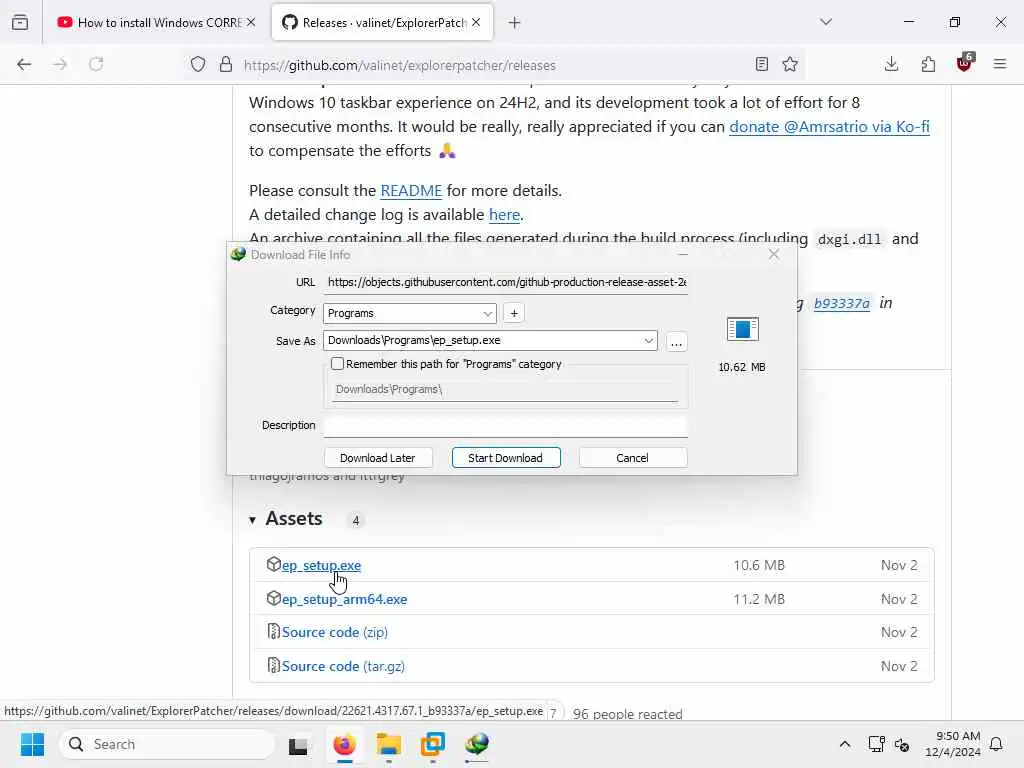Open Firefox recent browsing view icon
The height and width of the screenshot is (768, 1024).
(20, 22)
